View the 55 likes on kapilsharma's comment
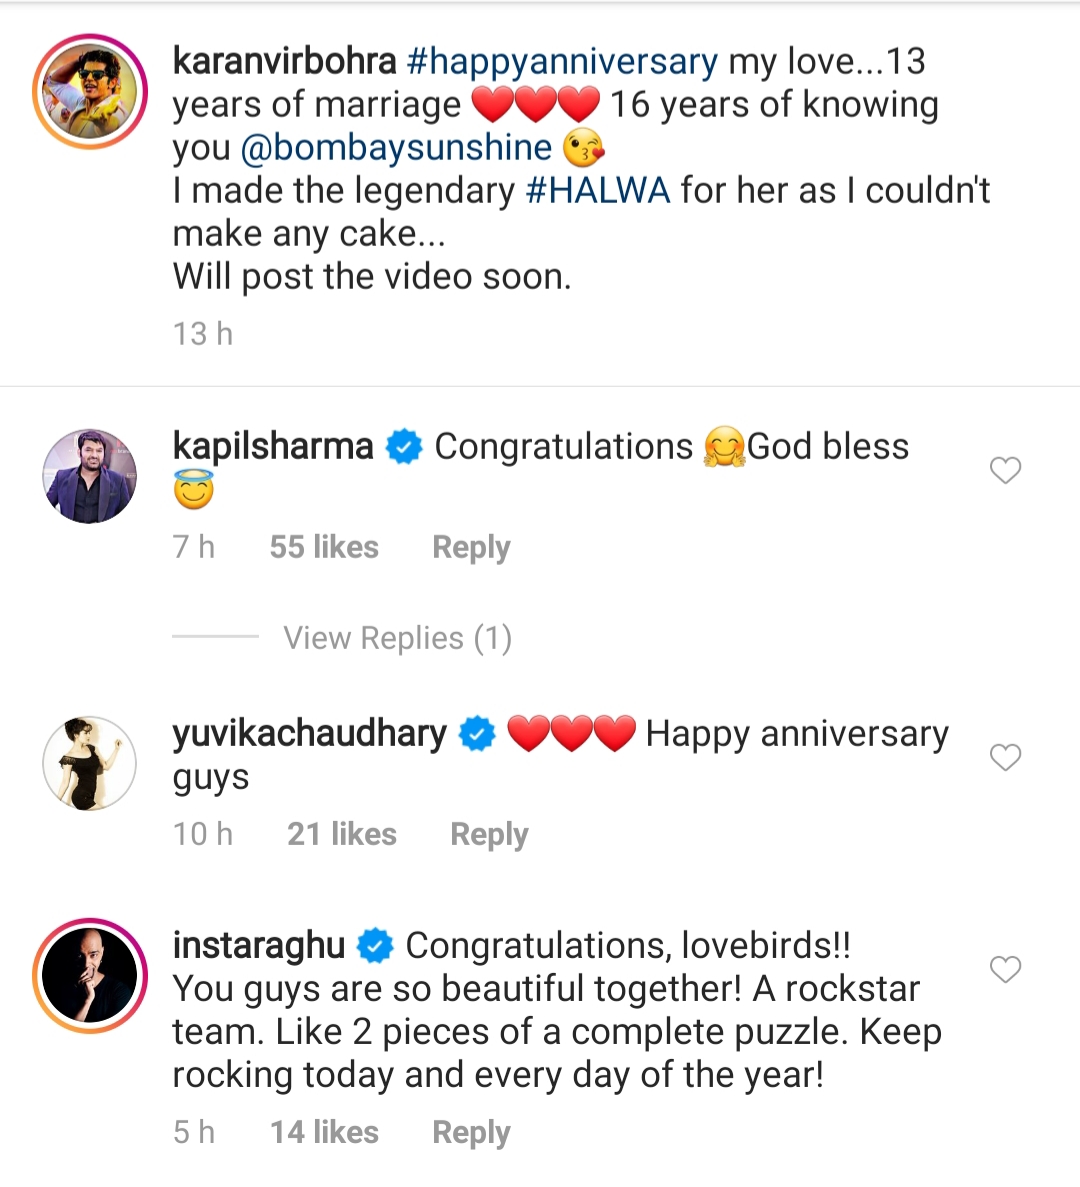This screenshot has width=1080, height=1187. (324, 547)
